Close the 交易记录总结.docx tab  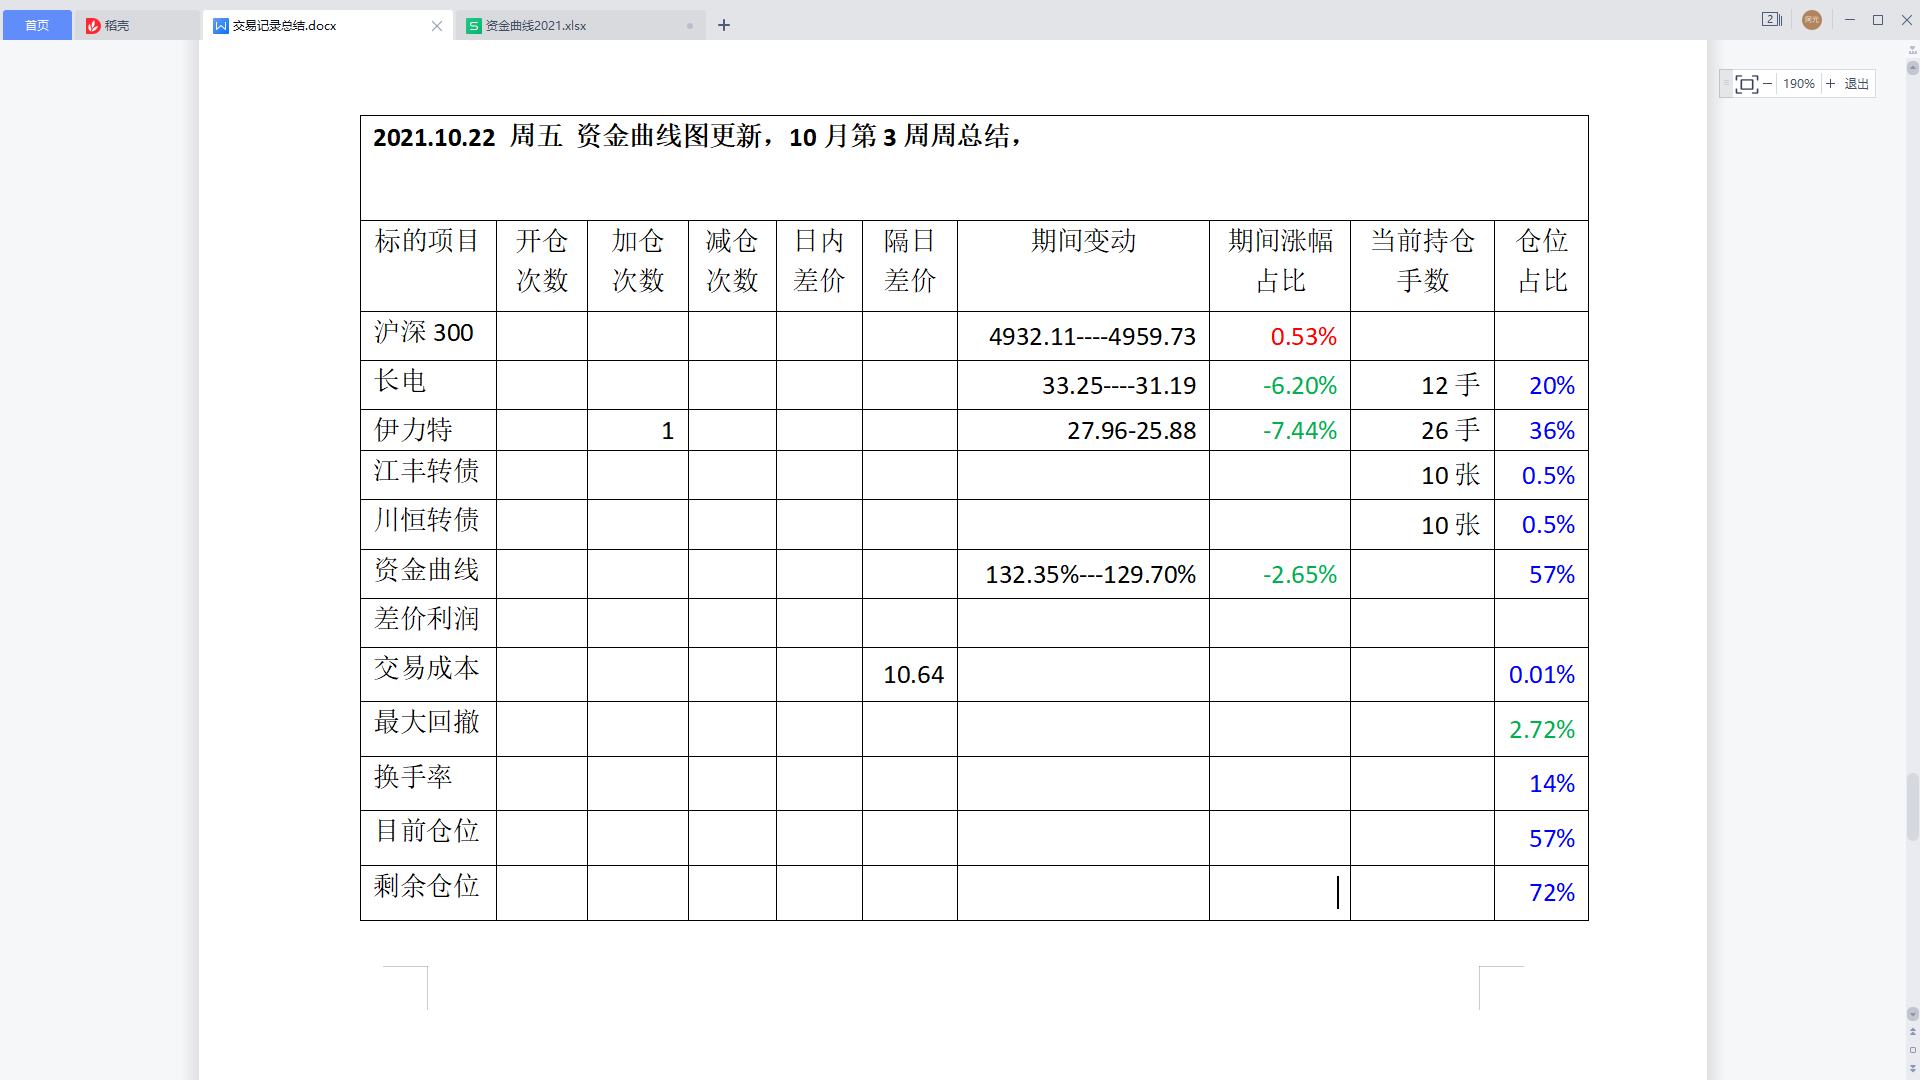click(x=437, y=26)
